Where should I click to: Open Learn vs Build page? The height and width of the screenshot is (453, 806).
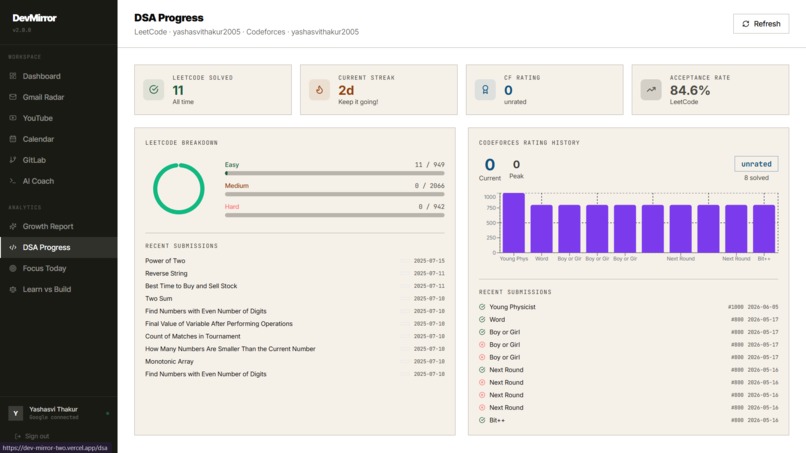(x=59, y=289)
